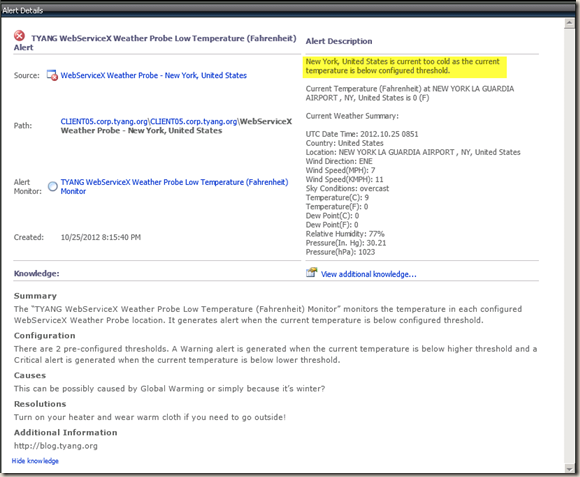Click the Alert Details title bar

(290, 10)
